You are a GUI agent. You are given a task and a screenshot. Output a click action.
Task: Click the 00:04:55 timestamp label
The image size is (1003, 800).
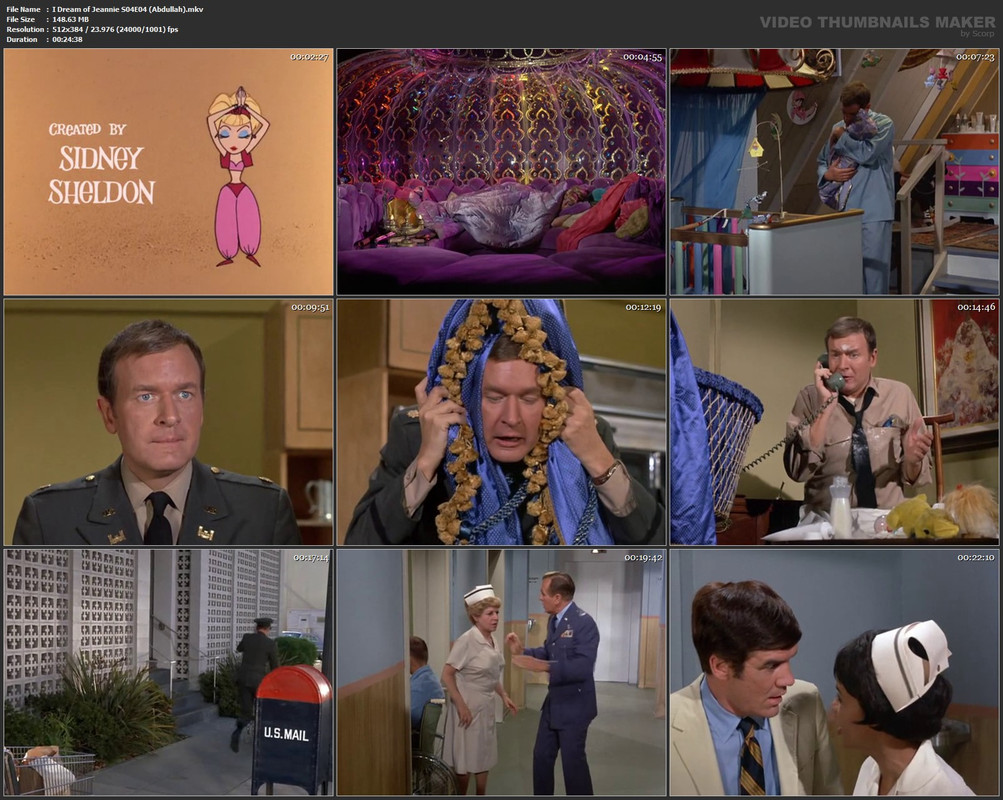click(x=643, y=57)
